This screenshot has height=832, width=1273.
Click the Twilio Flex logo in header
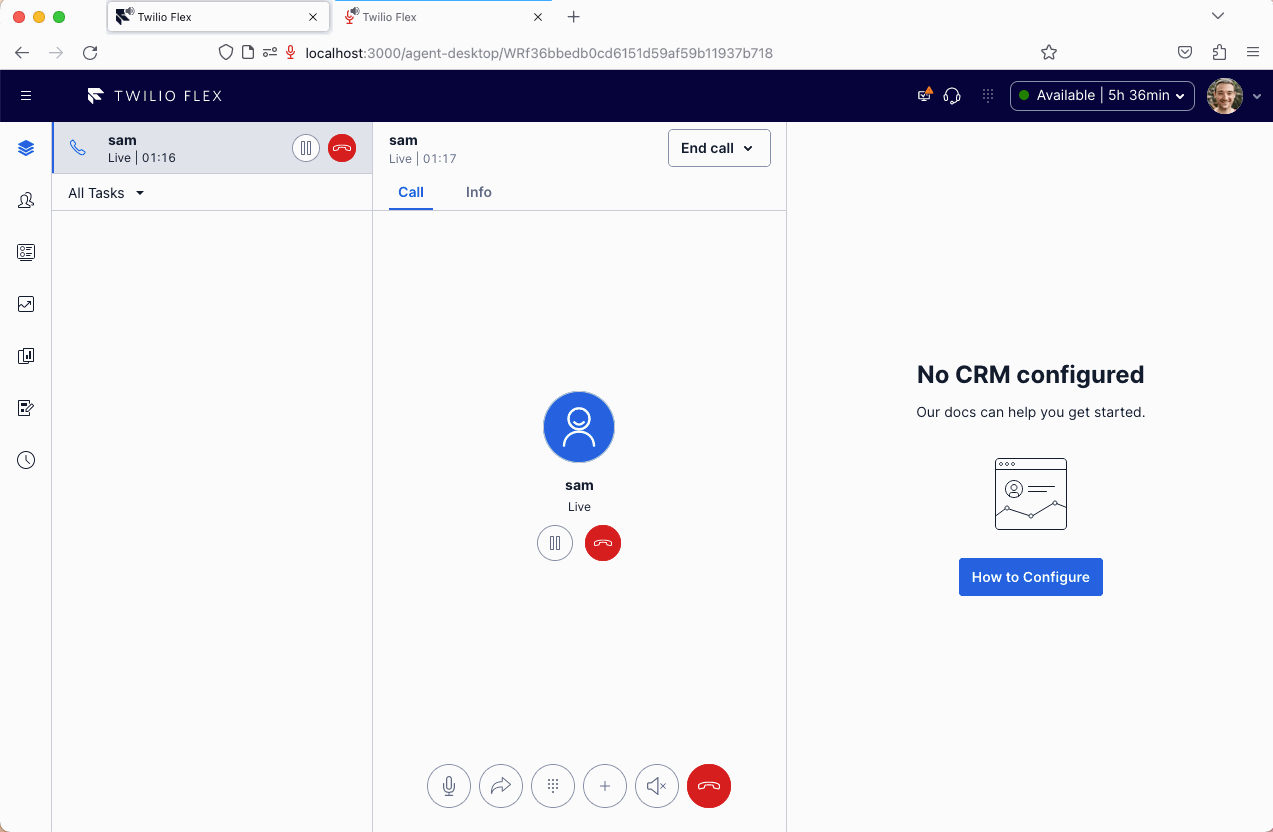coord(154,96)
